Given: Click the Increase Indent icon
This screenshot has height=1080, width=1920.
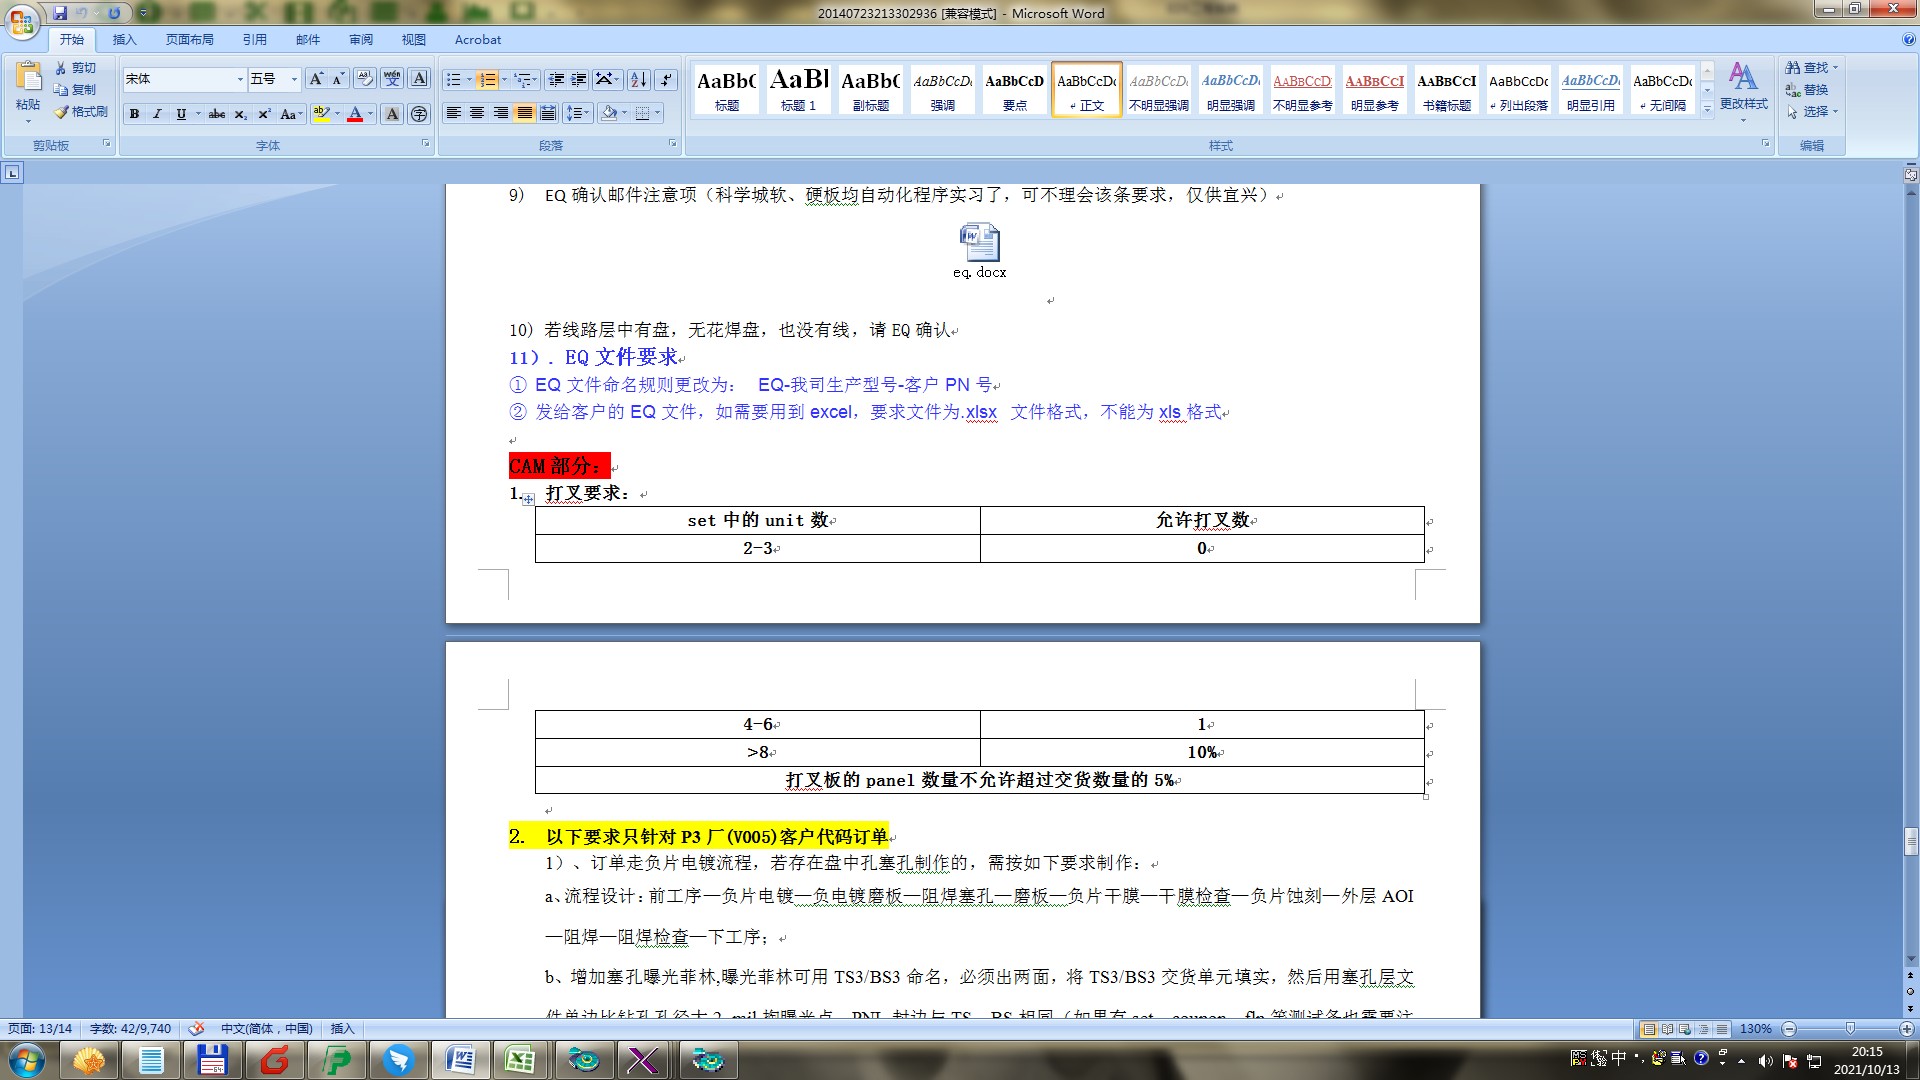Looking at the screenshot, I should coord(579,79).
